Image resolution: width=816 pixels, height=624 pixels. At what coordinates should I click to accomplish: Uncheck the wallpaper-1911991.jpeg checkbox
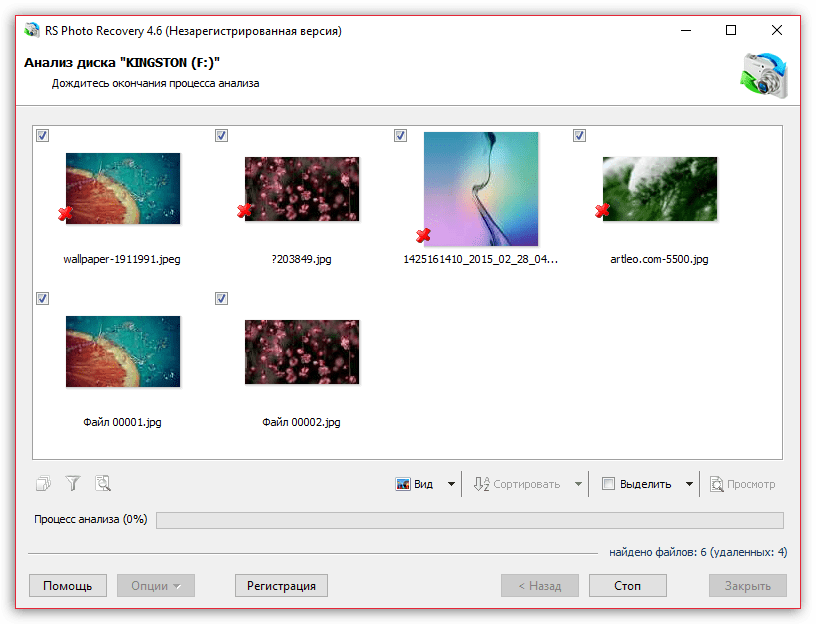coord(42,135)
